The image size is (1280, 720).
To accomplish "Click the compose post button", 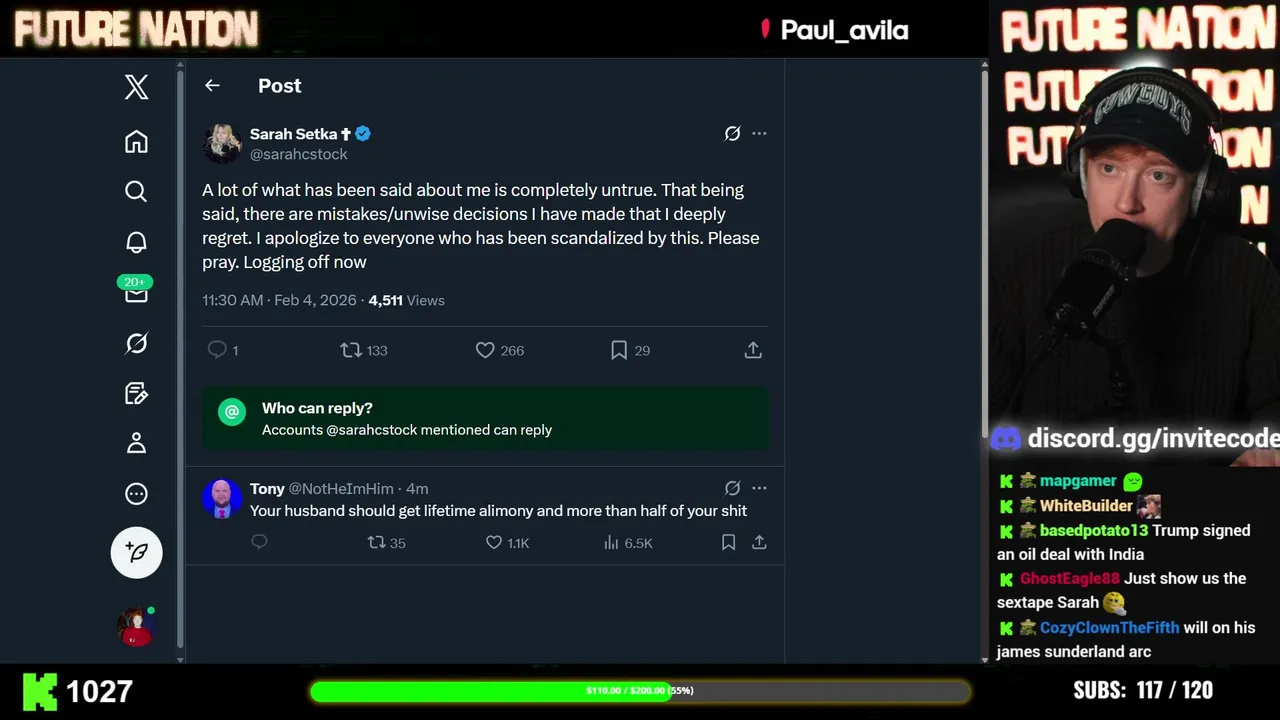I will coord(136,552).
